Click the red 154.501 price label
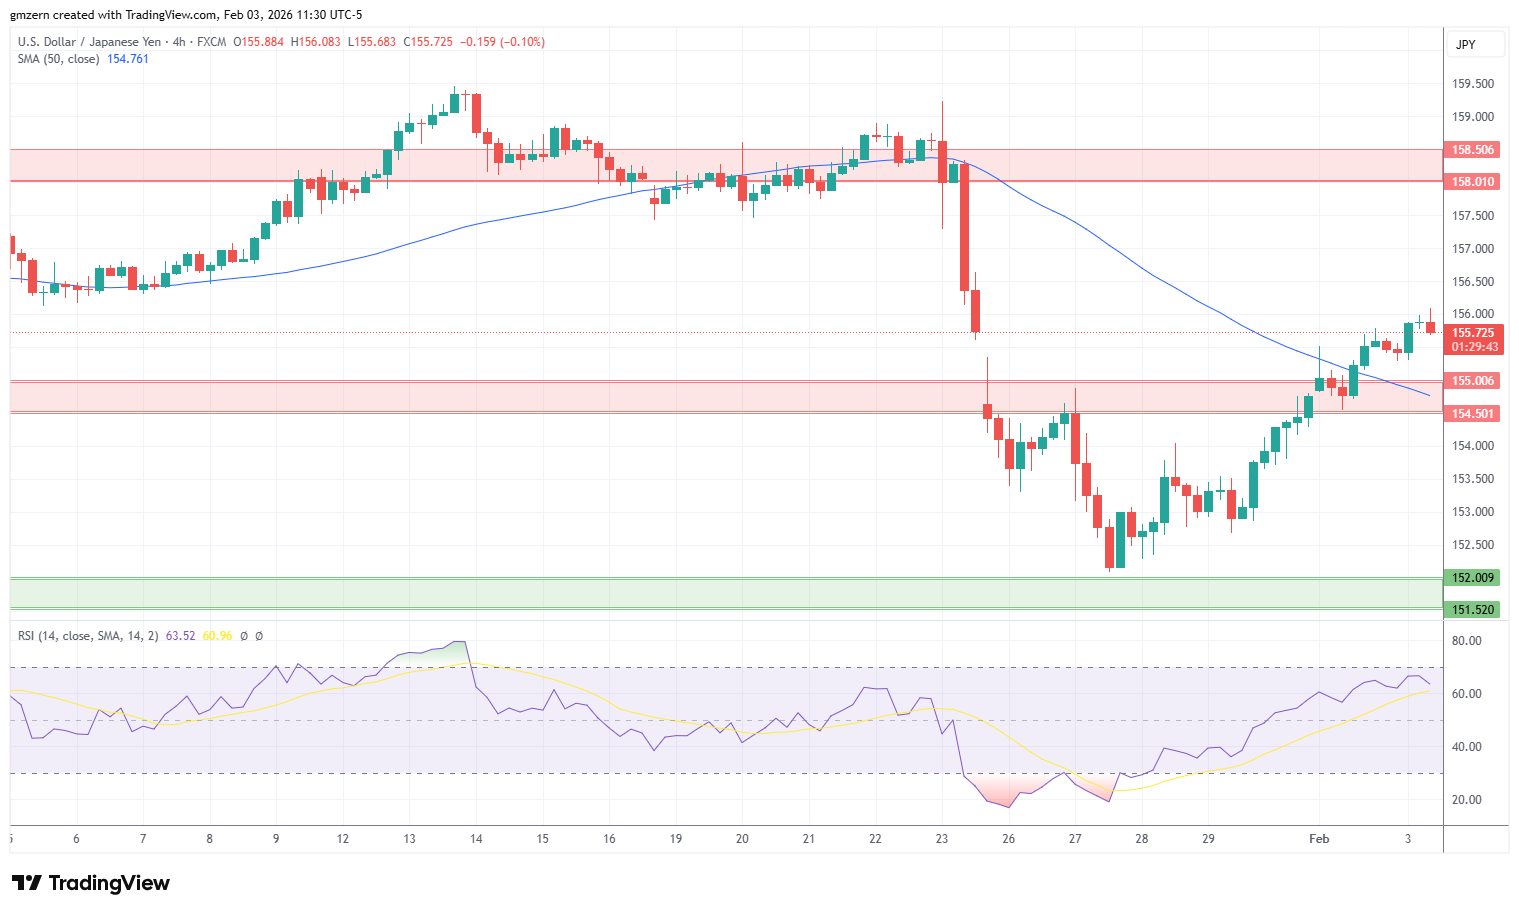This screenshot has width=1519, height=913. [1473, 414]
